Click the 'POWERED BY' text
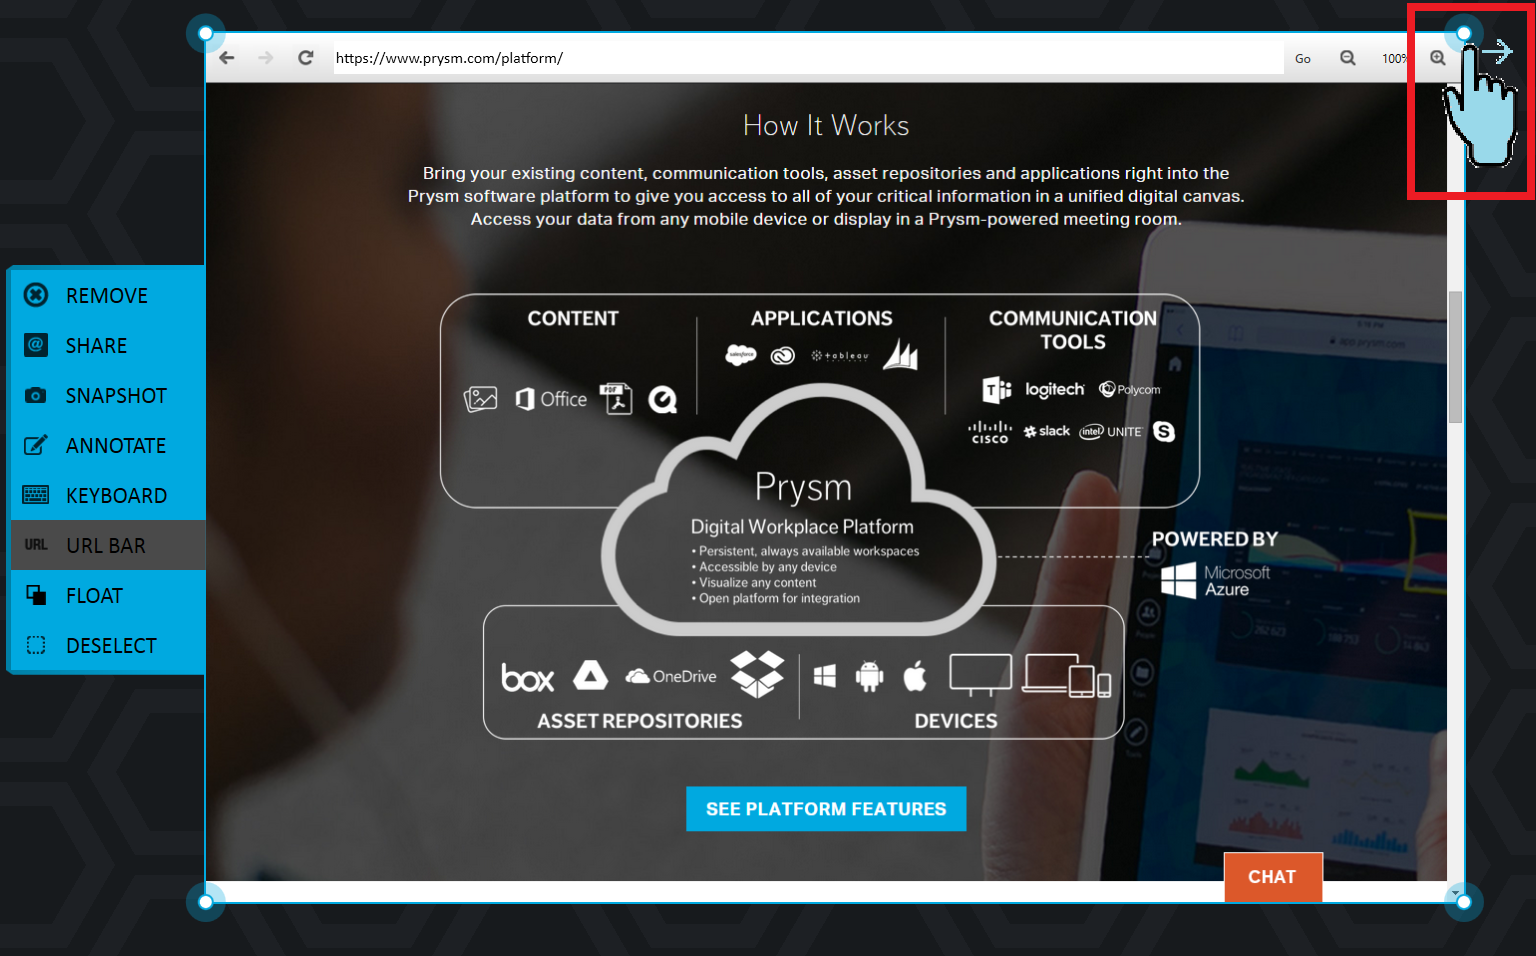The image size is (1536, 956). click(x=1215, y=539)
